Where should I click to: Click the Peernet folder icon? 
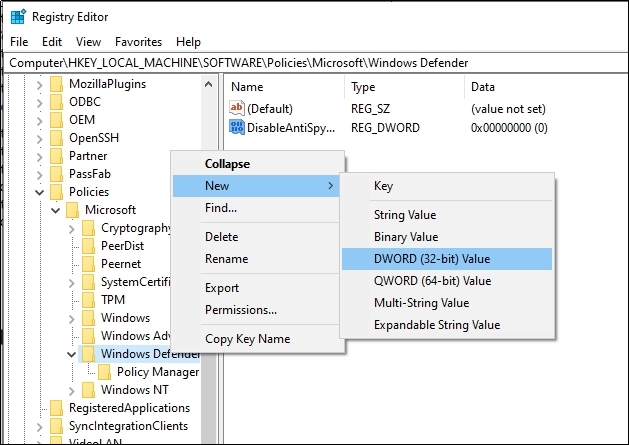point(89,264)
